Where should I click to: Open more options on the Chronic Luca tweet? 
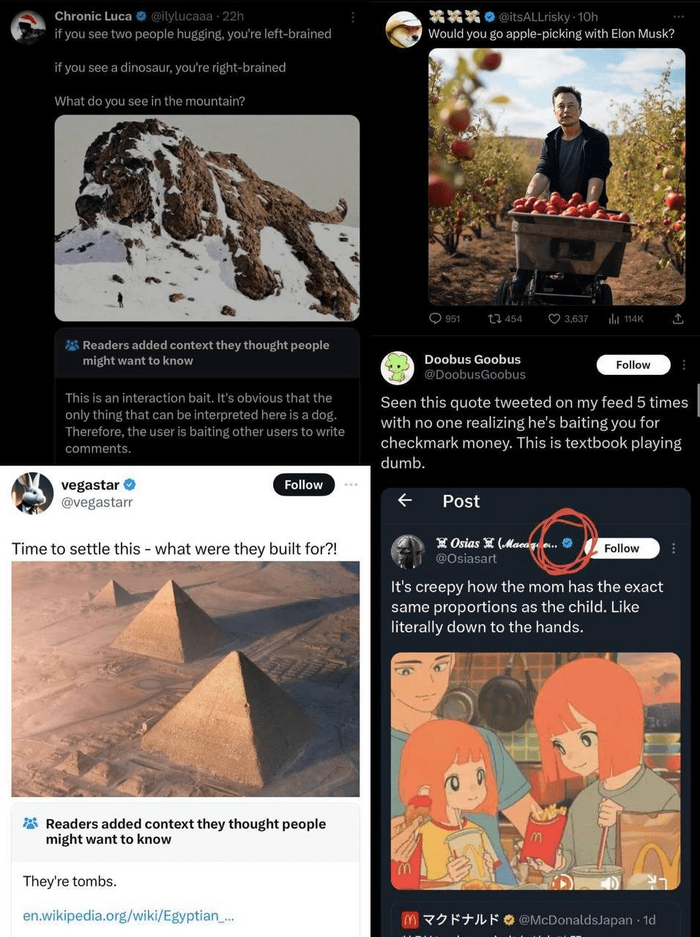point(352,17)
